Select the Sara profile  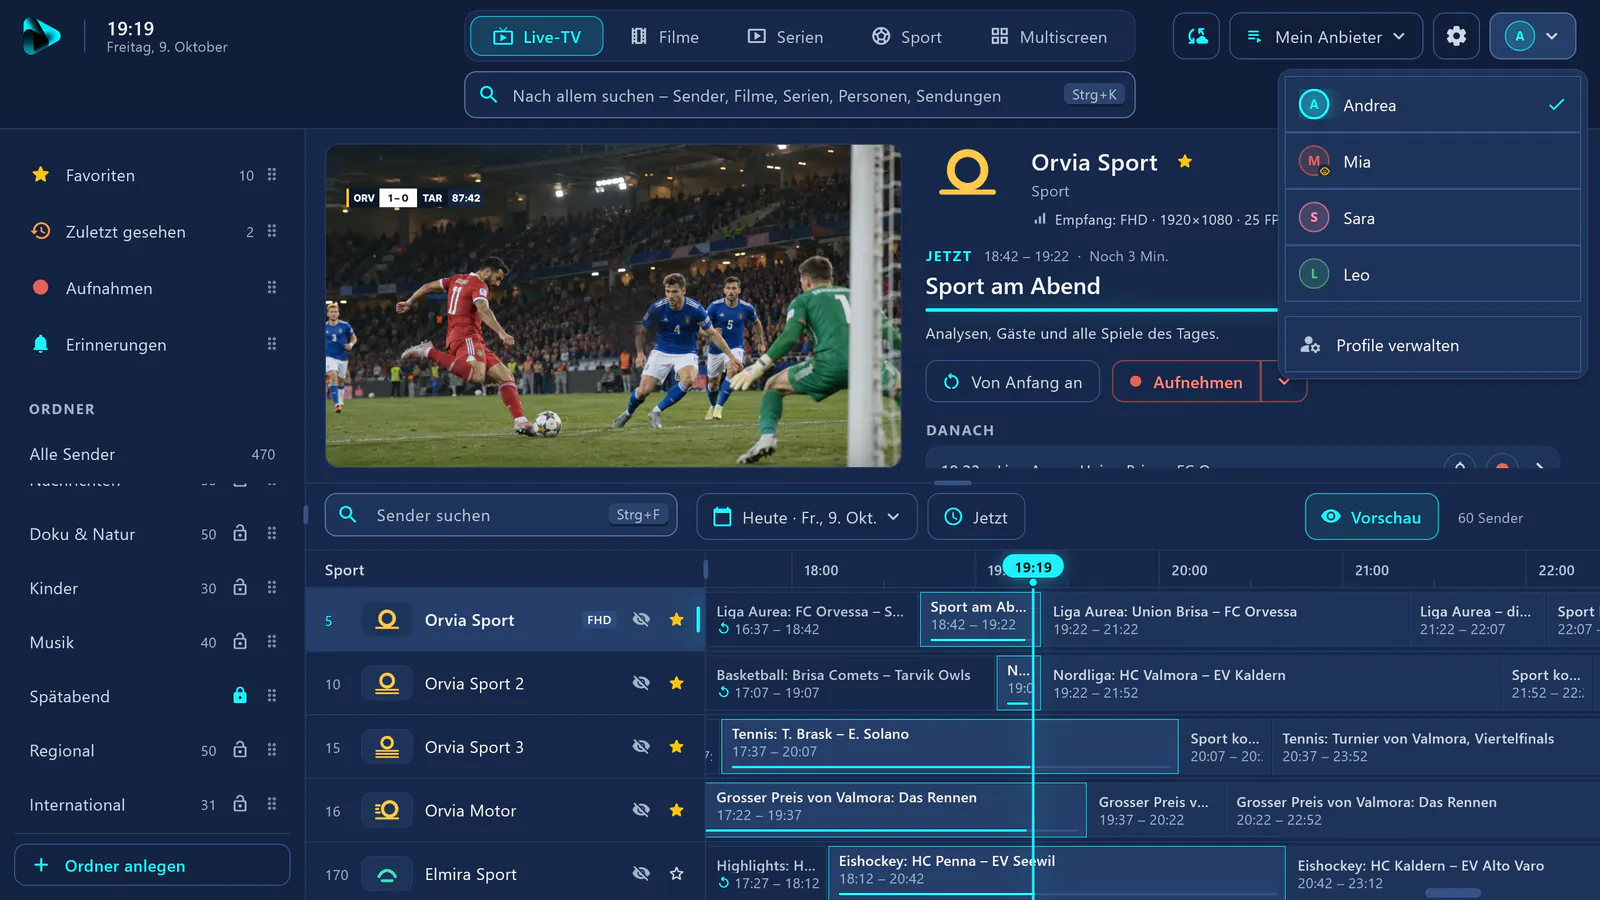pos(1433,218)
